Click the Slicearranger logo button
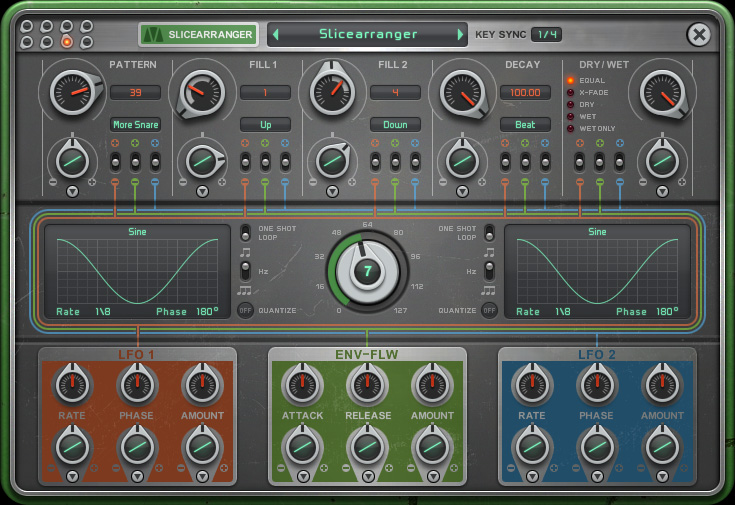The image size is (735, 505). [x=198, y=35]
